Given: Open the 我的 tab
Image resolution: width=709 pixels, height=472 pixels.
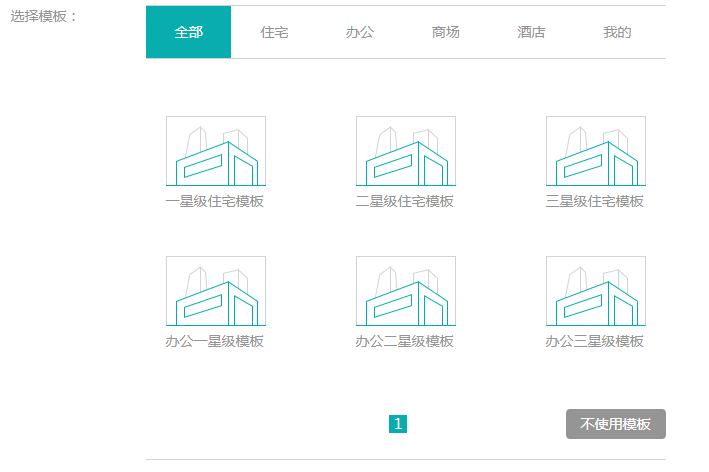Looking at the screenshot, I should [x=617, y=32].
